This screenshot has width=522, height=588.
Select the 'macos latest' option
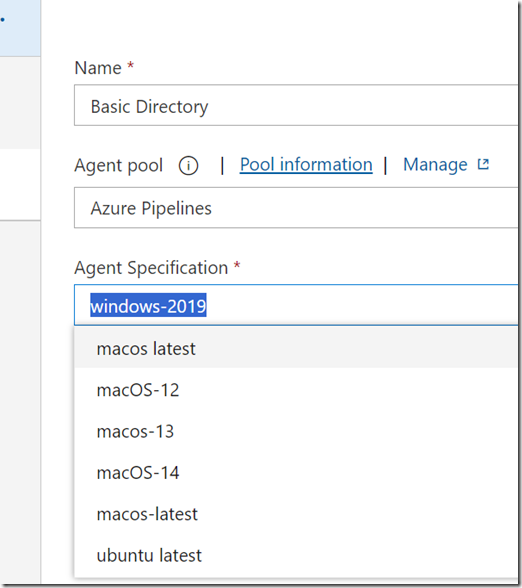click(296, 348)
